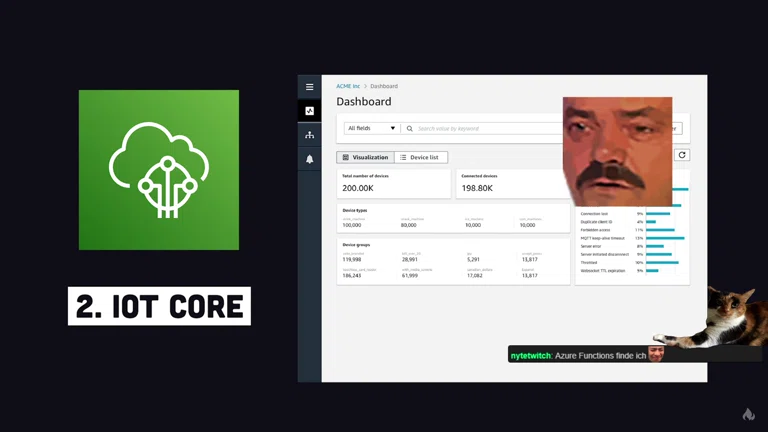The image size is (768, 432).
Task: Click the mustached man meme image
Action: tap(617, 151)
